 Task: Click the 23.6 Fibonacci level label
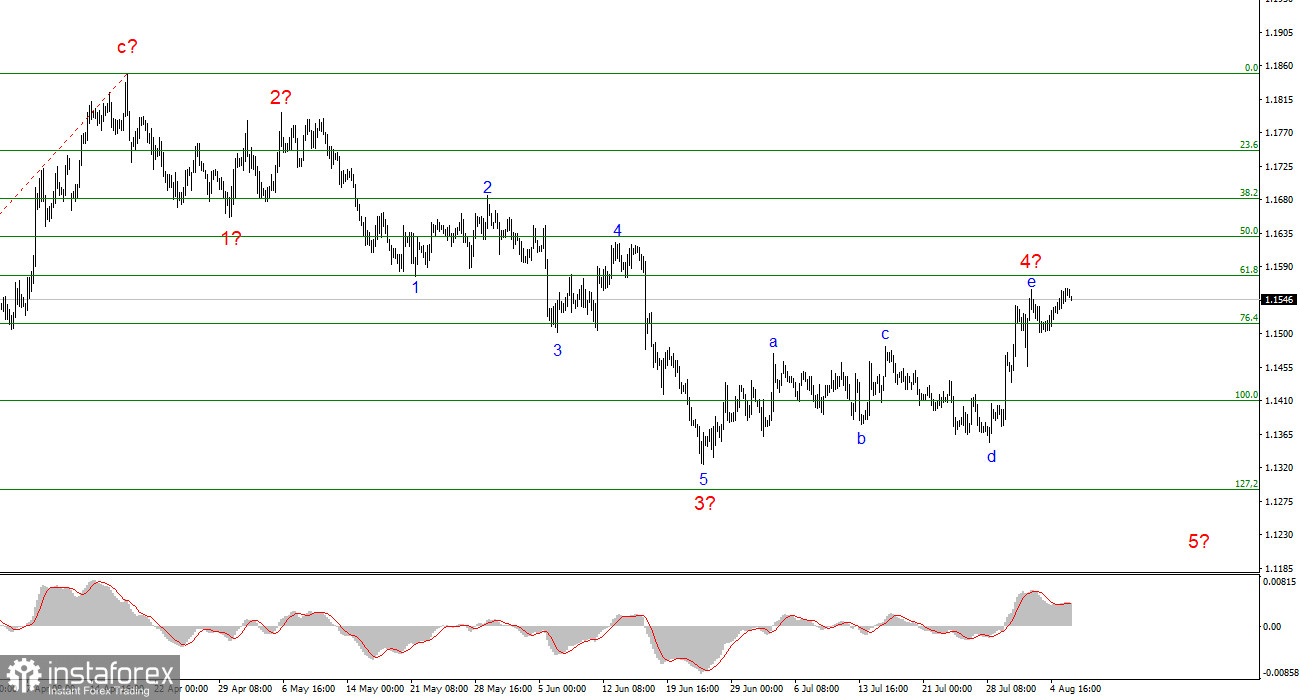(1249, 145)
